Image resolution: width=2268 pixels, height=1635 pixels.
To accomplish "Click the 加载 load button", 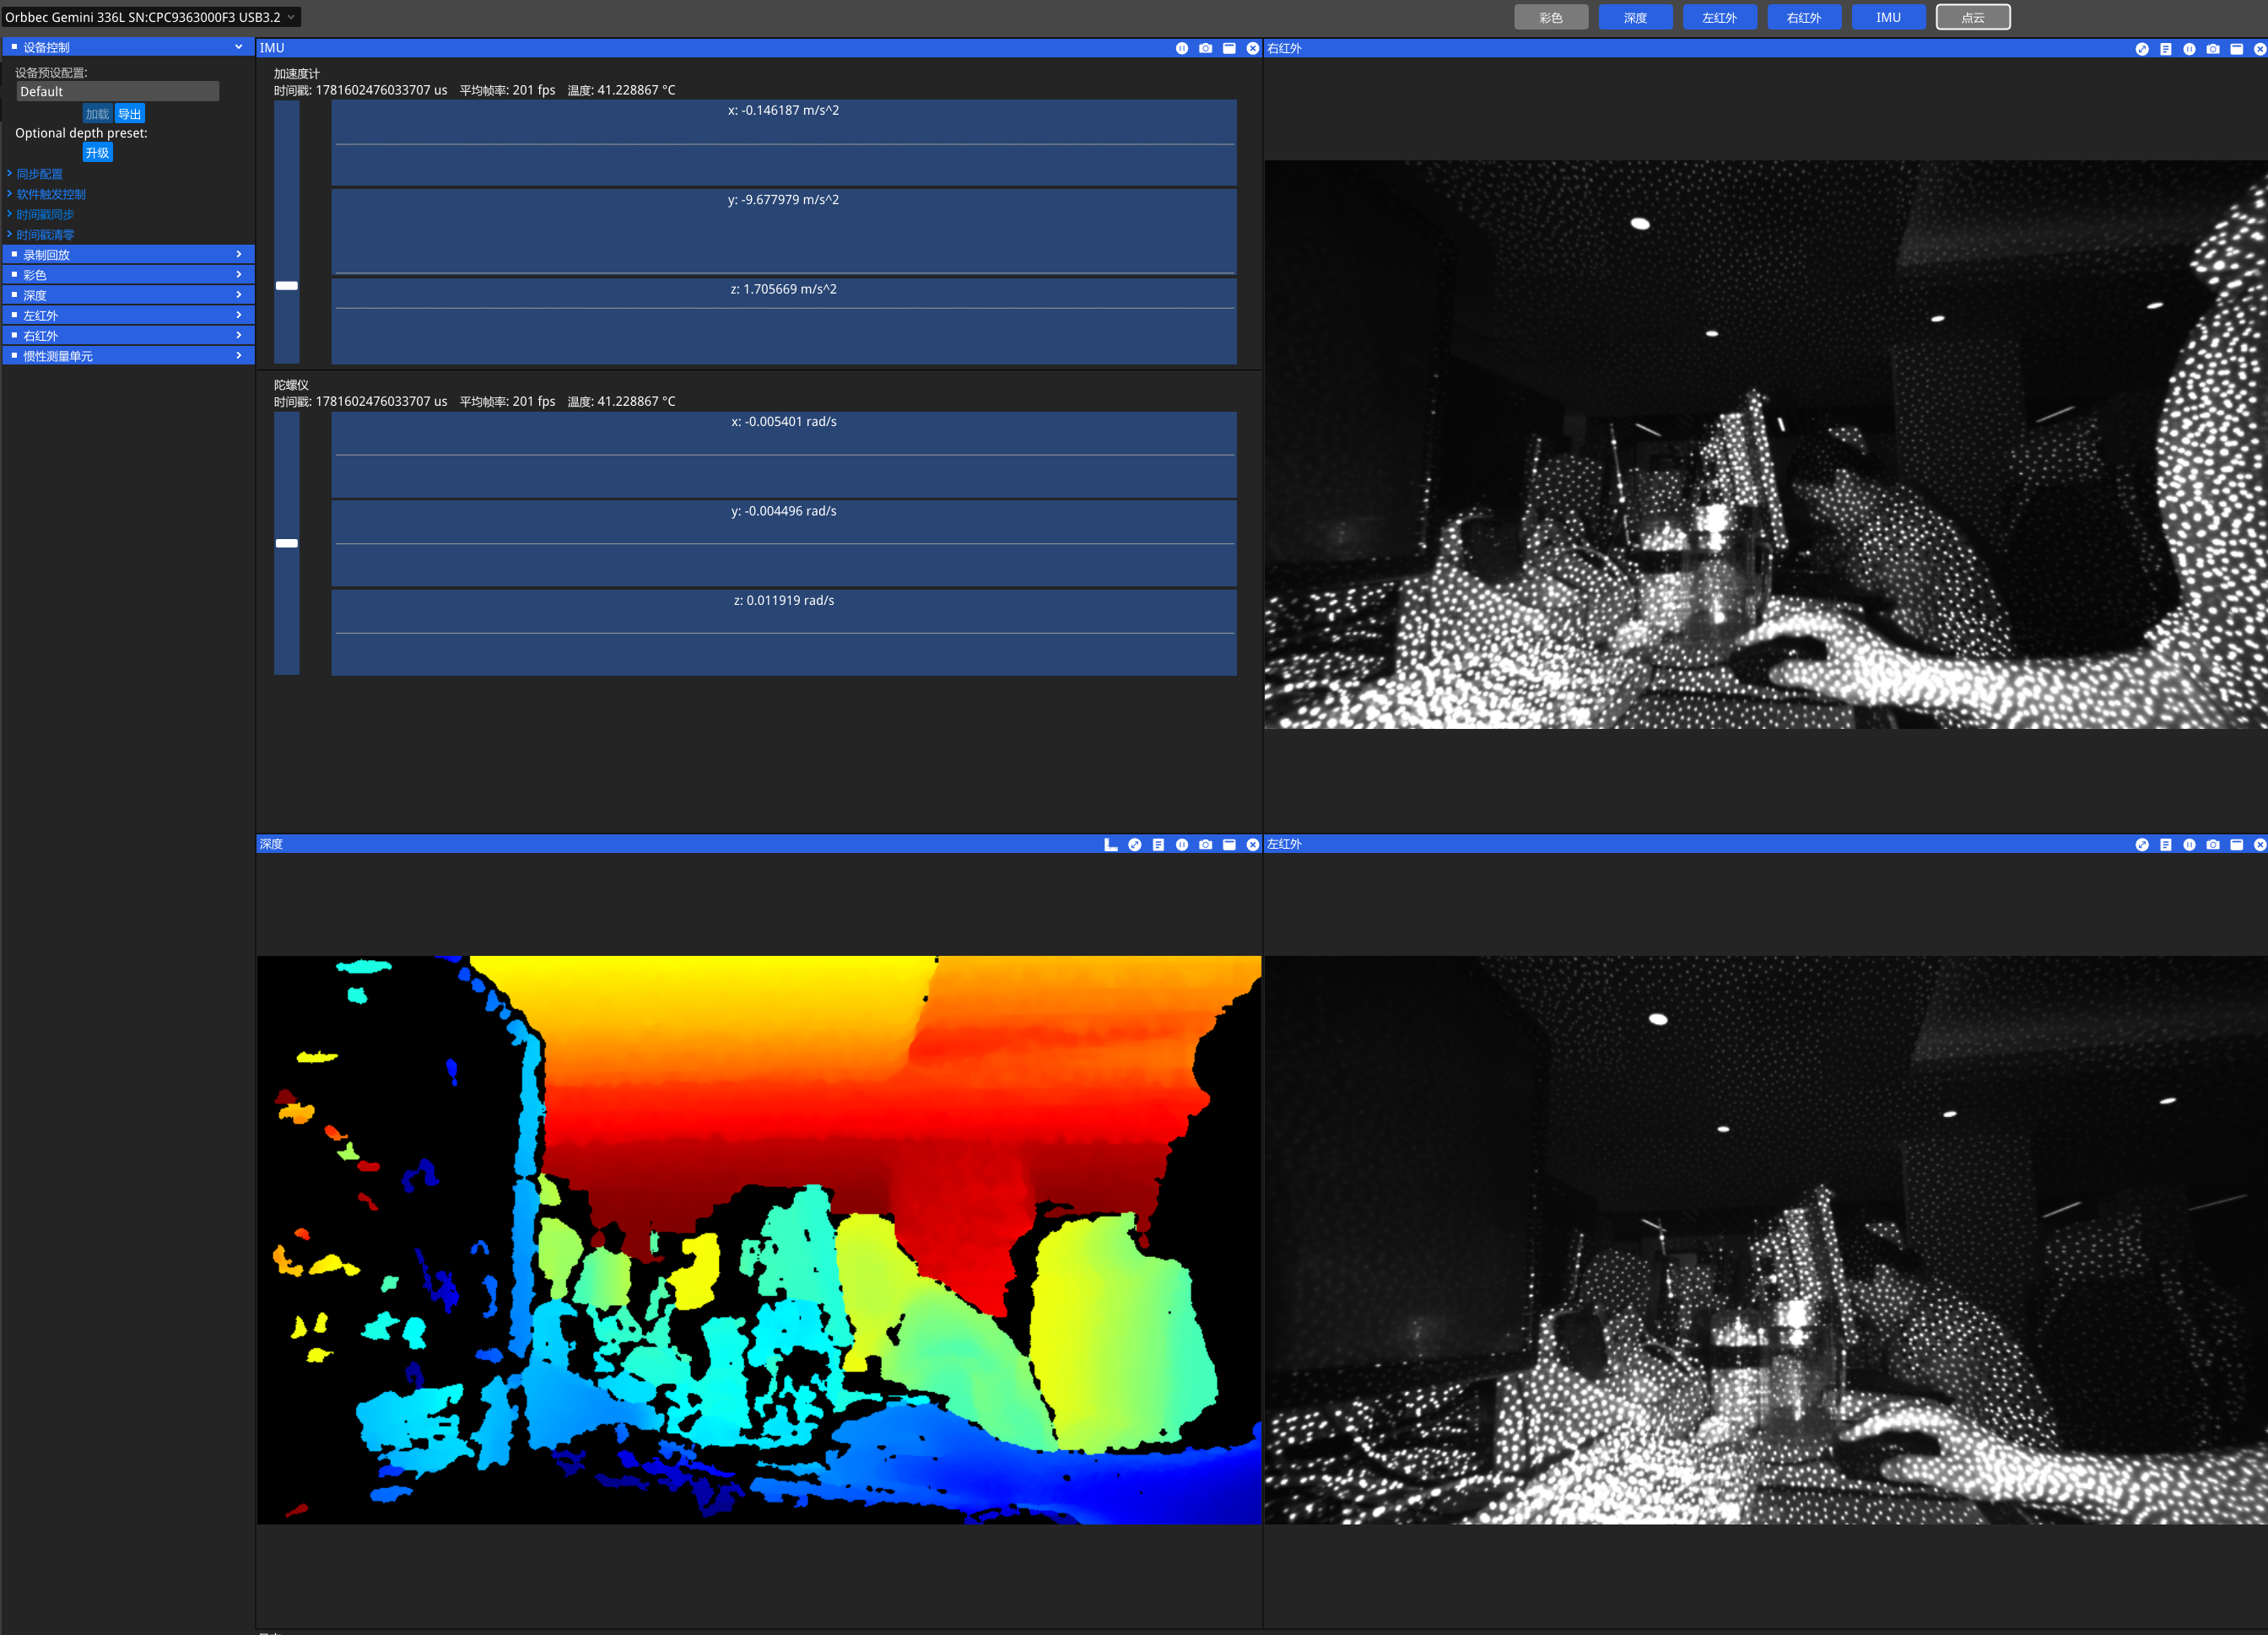I will tap(97, 114).
